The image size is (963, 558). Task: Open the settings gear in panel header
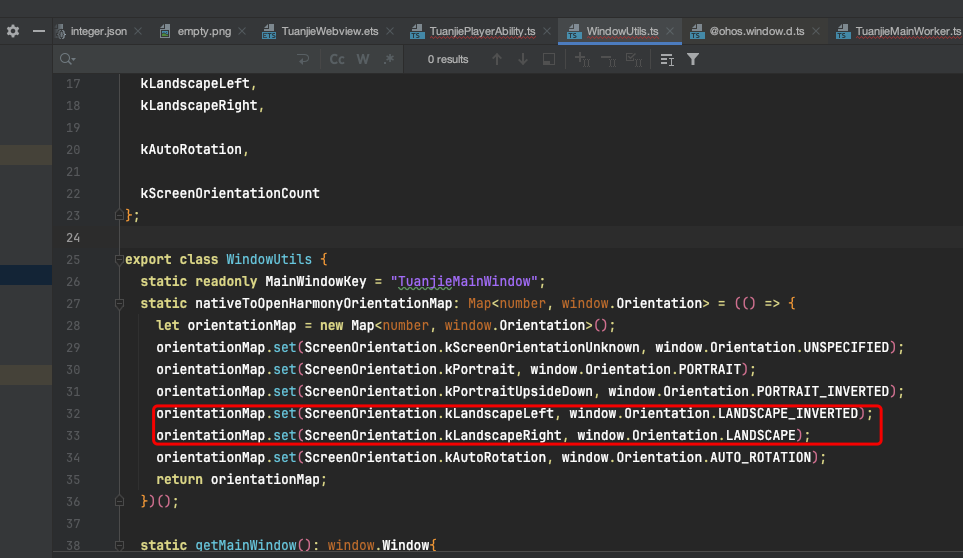pyautogui.click(x=13, y=31)
